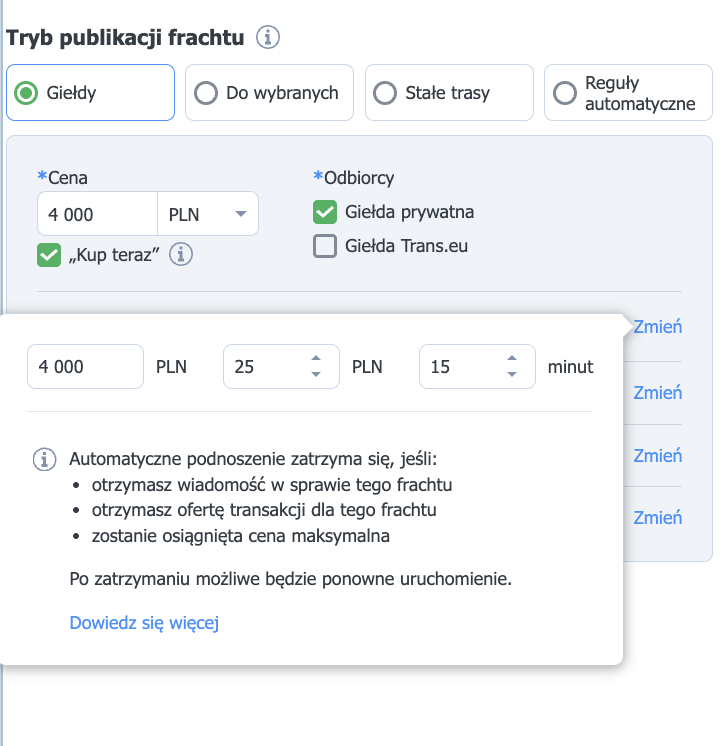724x746 pixels.
Task: Click "zostanie osiągnięta cena maksymalna" text
Action: click(241, 536)
